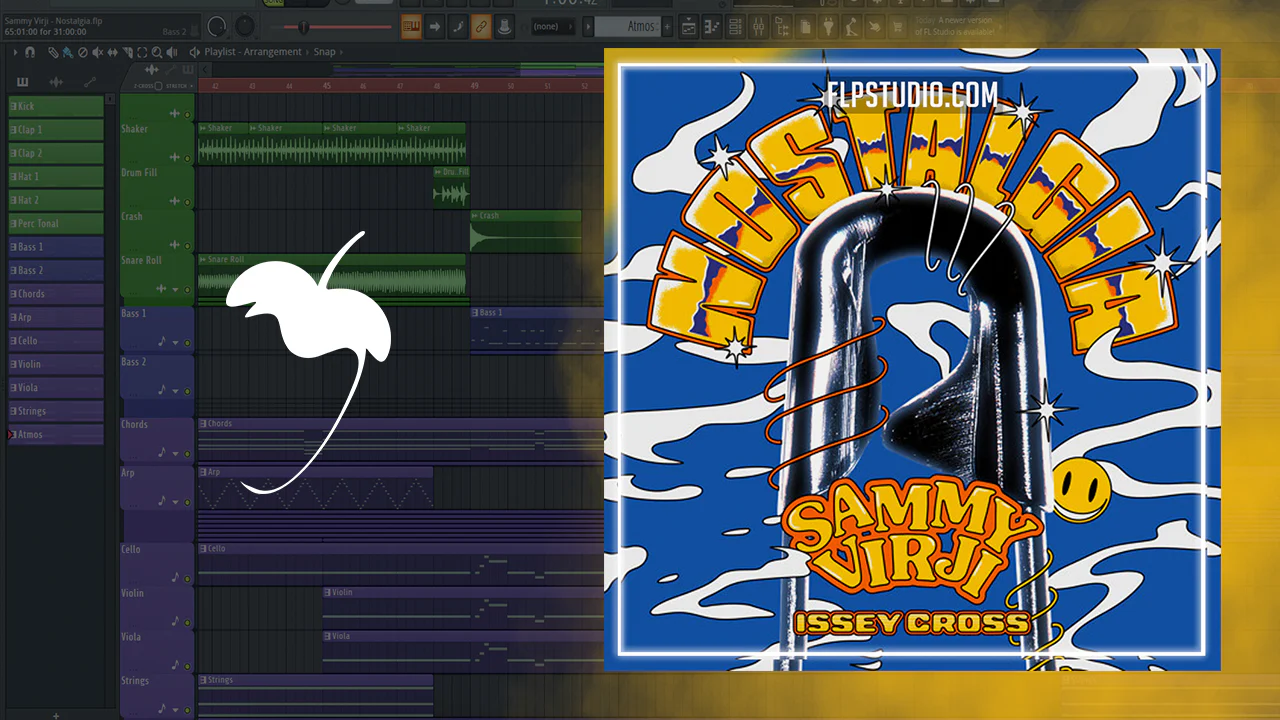The height and width of the screenshot is (720, 1280).
Task: Click the multilink to controllers hat icon
Action: click(x=503, y=27)
